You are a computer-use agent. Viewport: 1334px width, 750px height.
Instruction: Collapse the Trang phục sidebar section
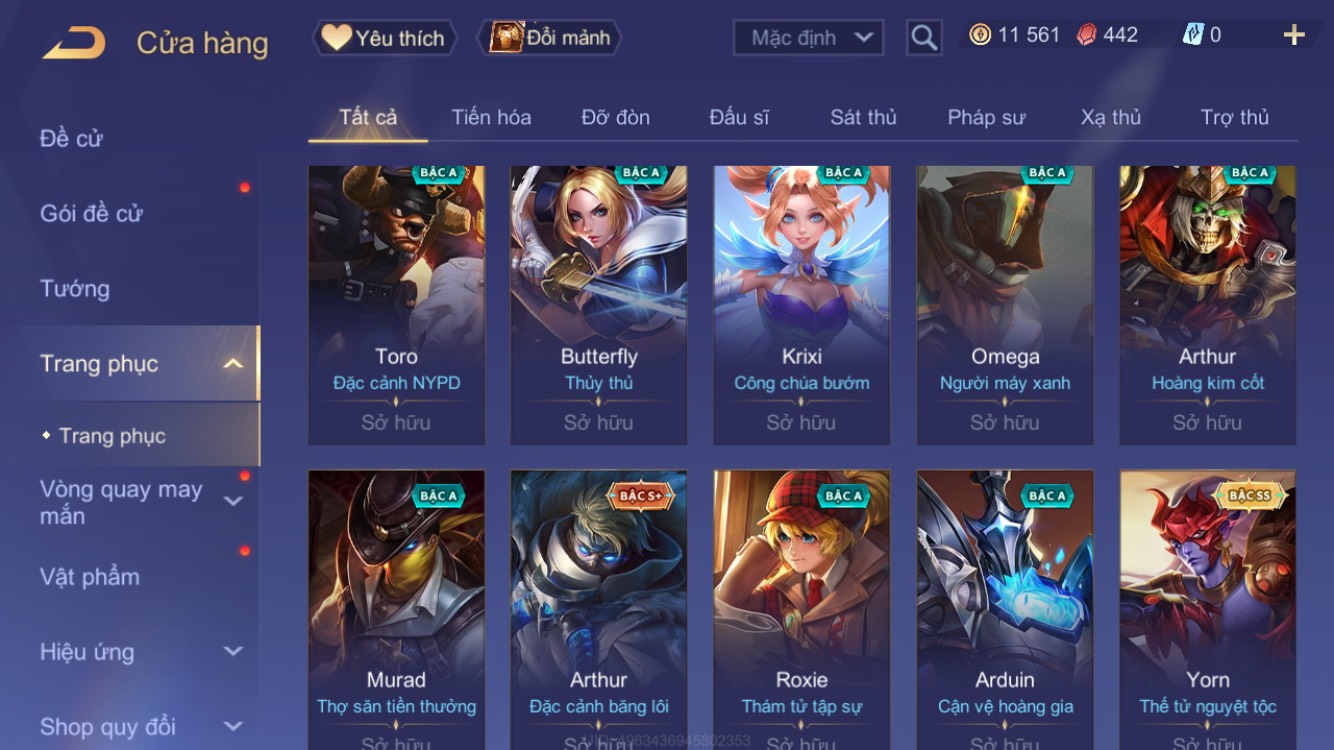(x=233, y=364)
